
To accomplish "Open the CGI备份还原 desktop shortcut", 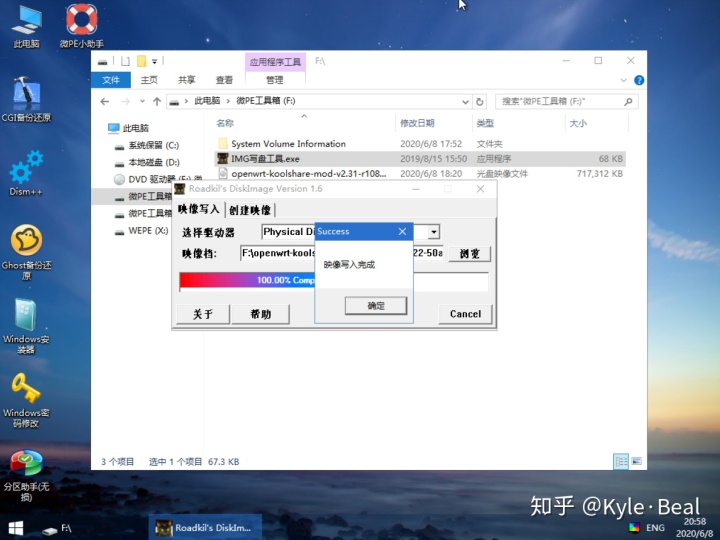I will [x=26, y=99].
